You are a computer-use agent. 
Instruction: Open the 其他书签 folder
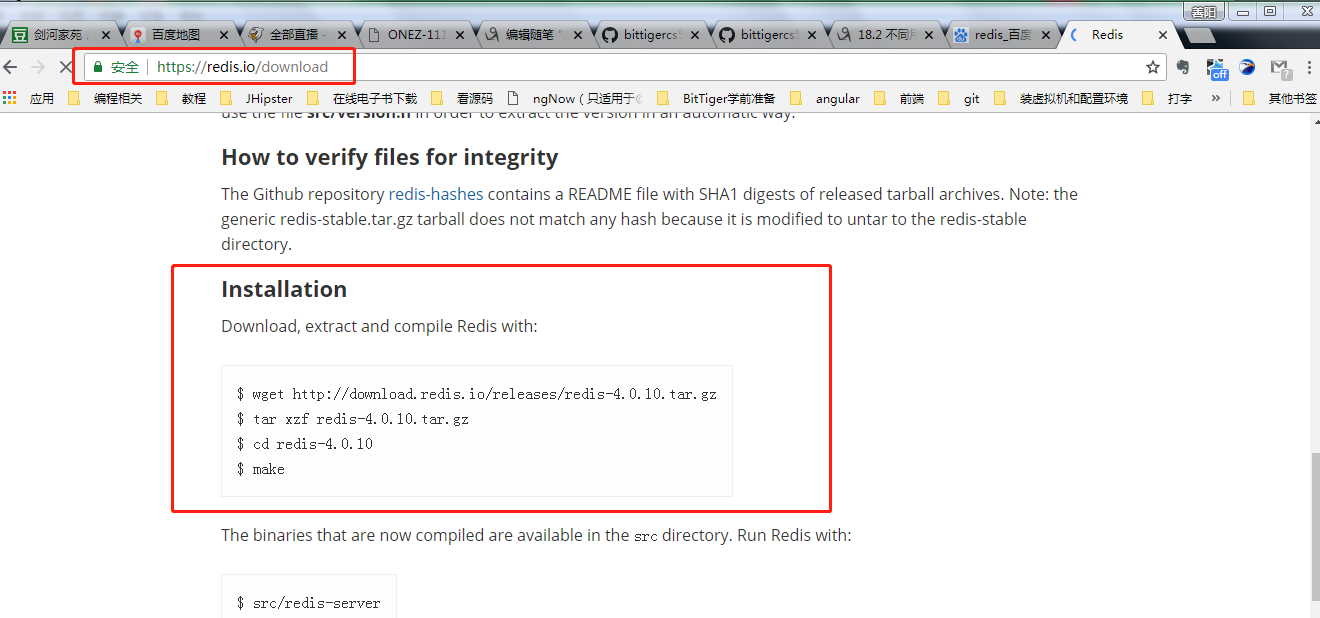tap(1280, 98)
